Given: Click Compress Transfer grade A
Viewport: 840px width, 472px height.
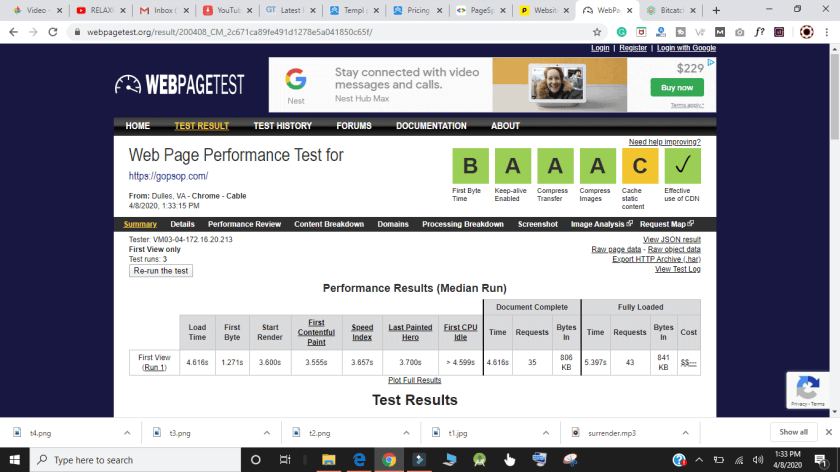Looking at the screenshot, I should click(555, 166).
